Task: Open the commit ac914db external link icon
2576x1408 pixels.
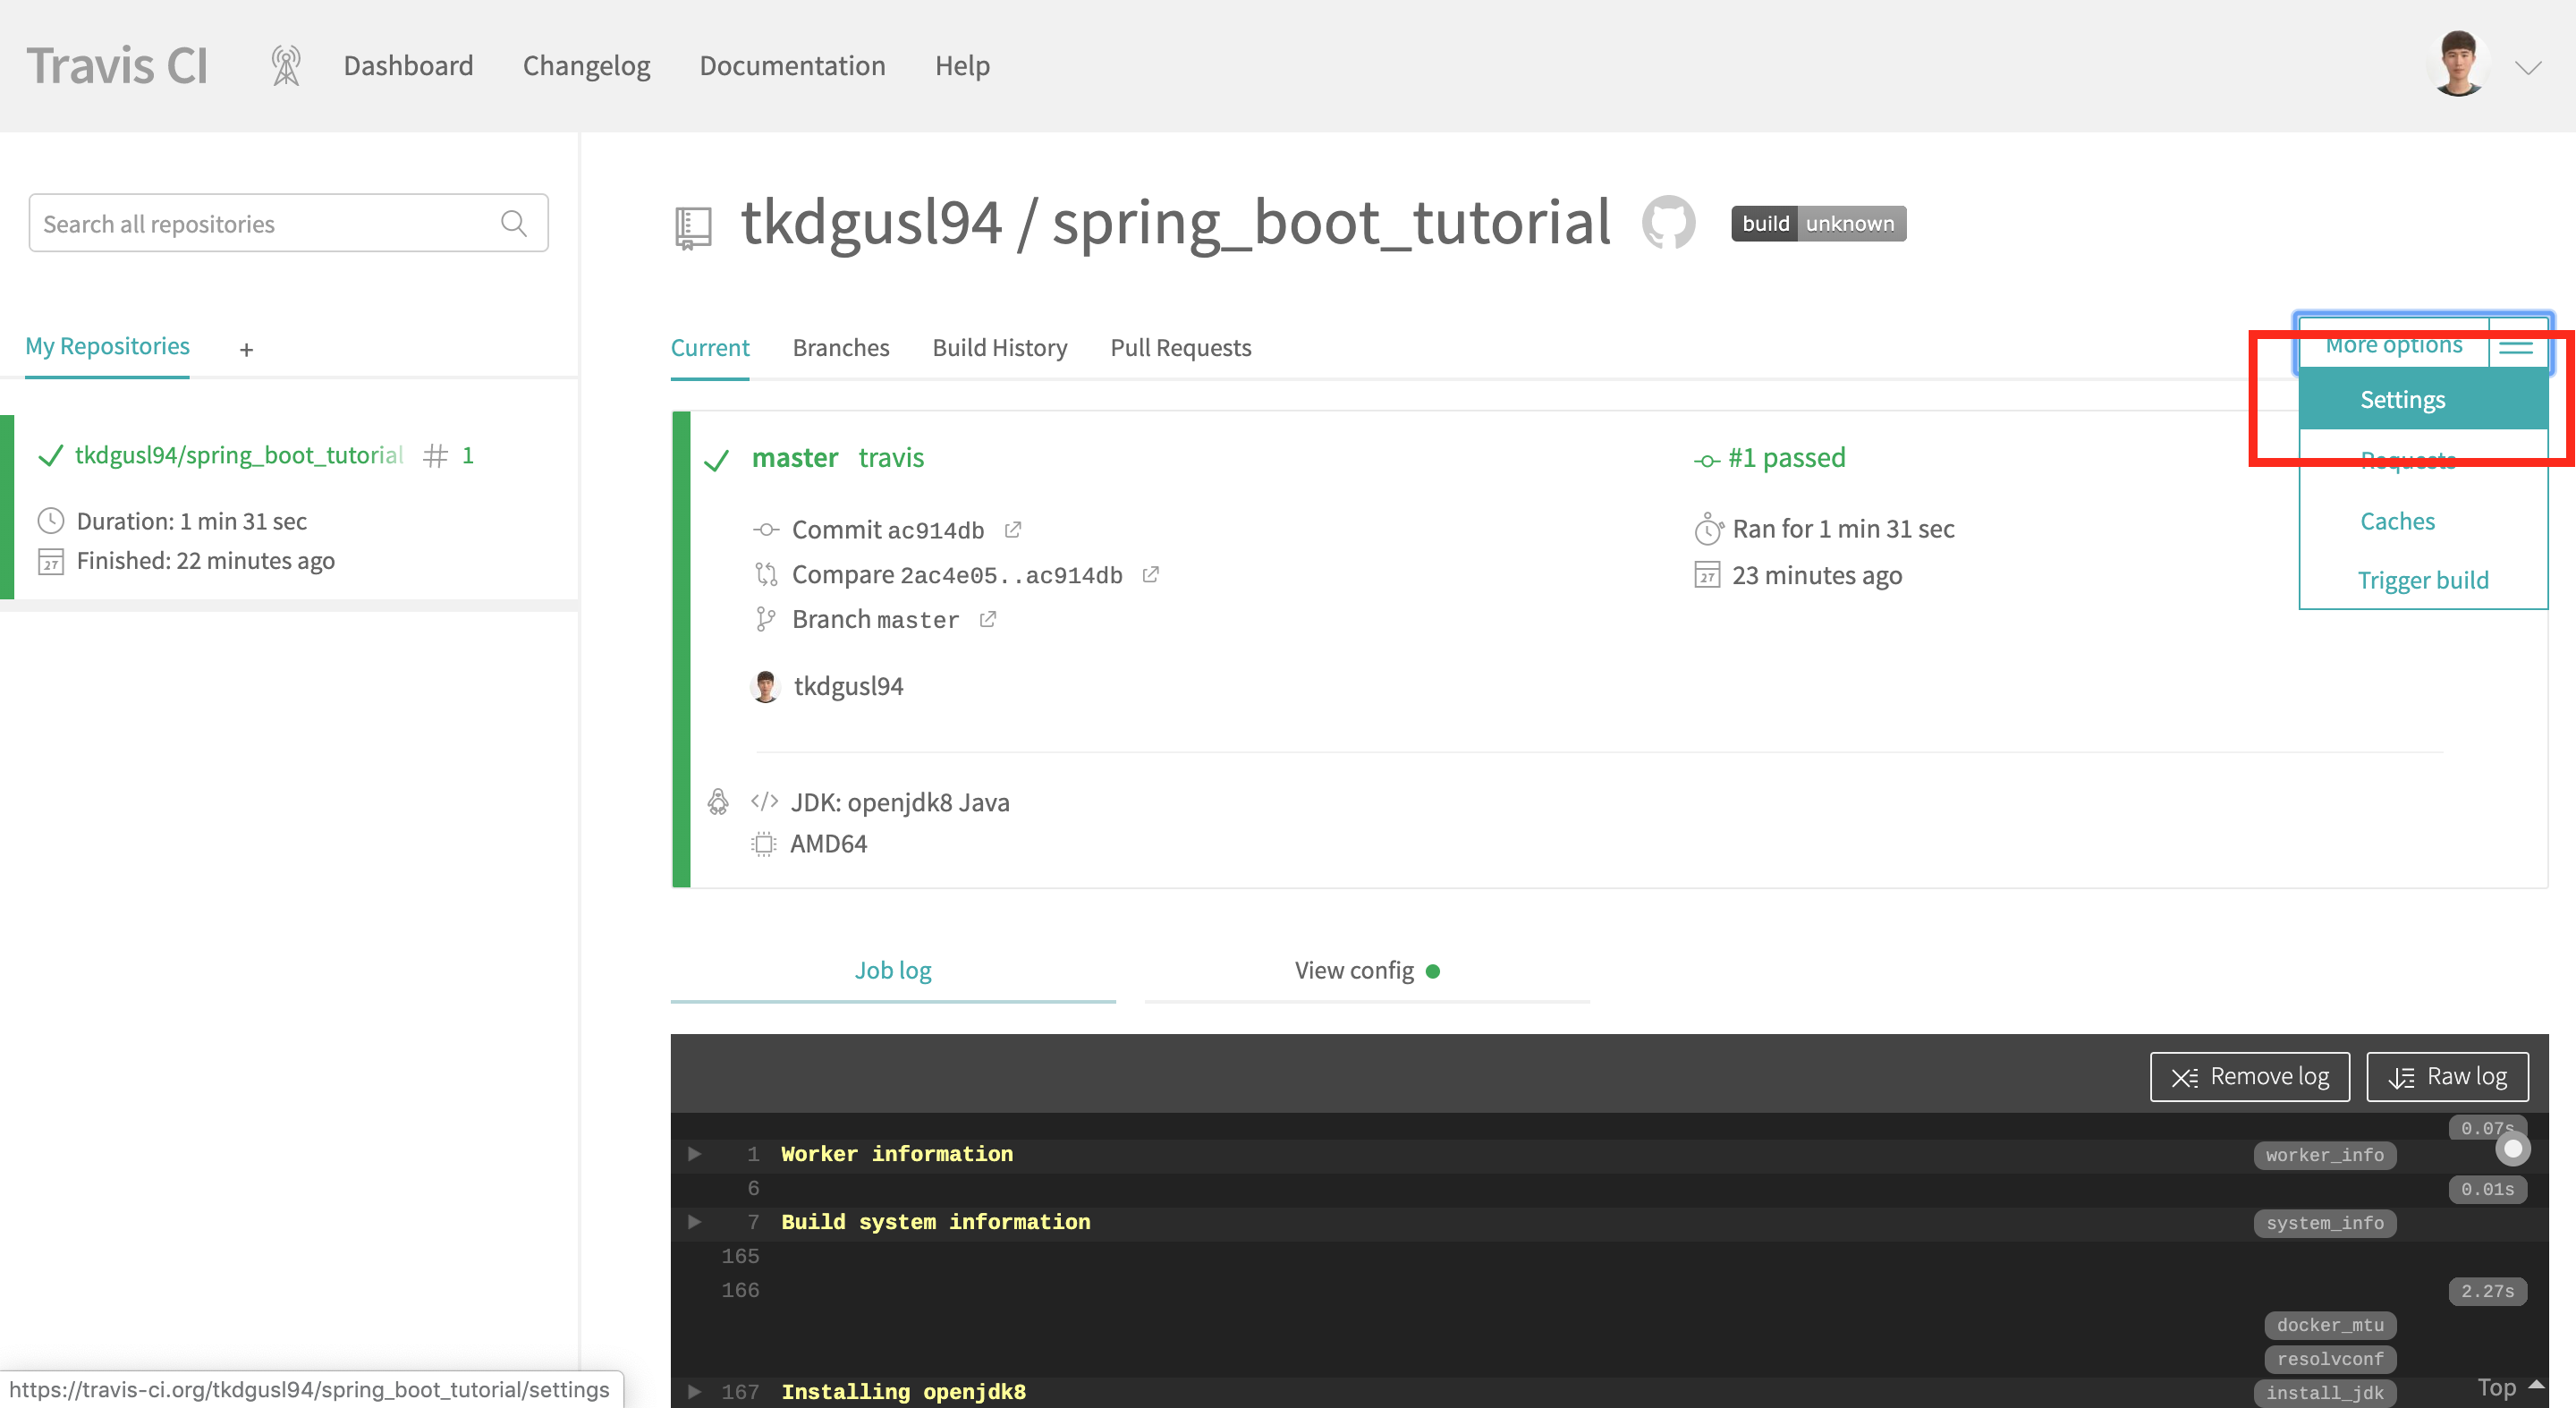Action: [1013, 529]
